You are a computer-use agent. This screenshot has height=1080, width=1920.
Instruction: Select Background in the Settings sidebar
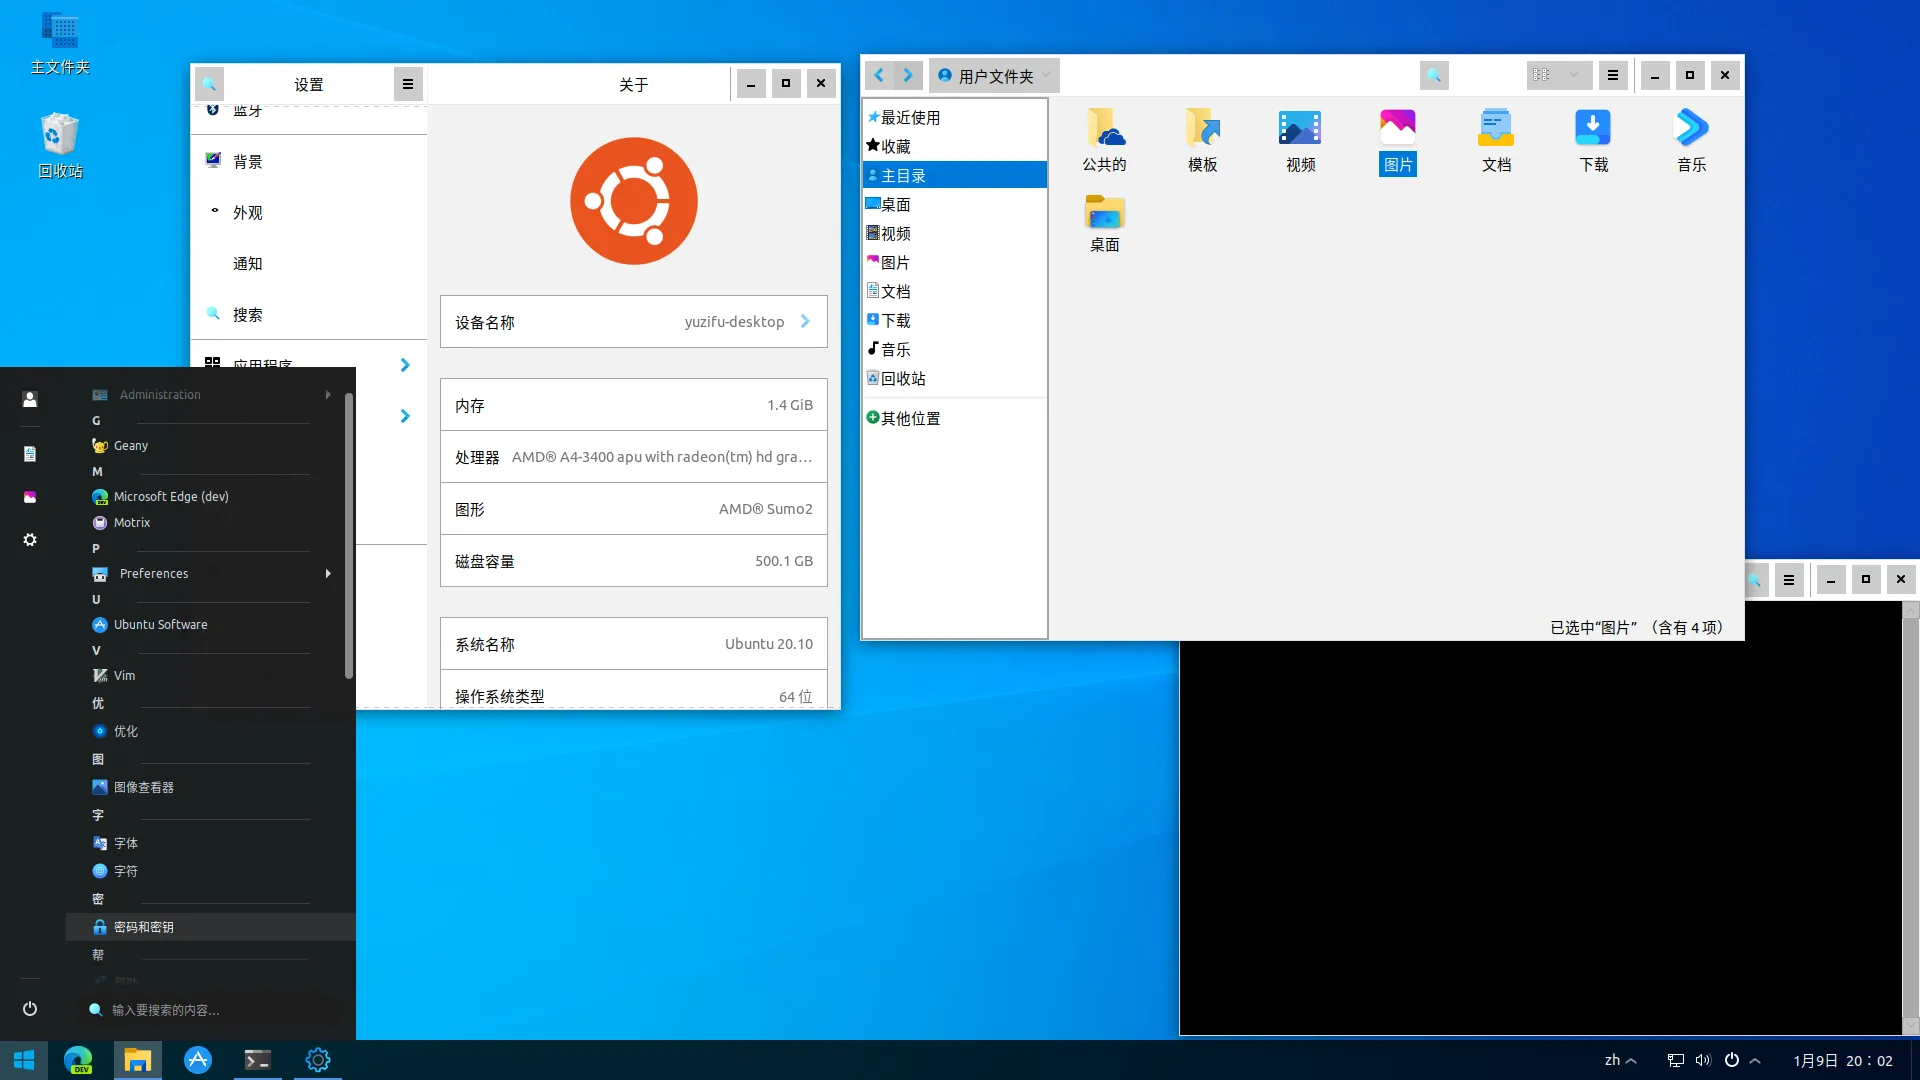click(248, 162)
